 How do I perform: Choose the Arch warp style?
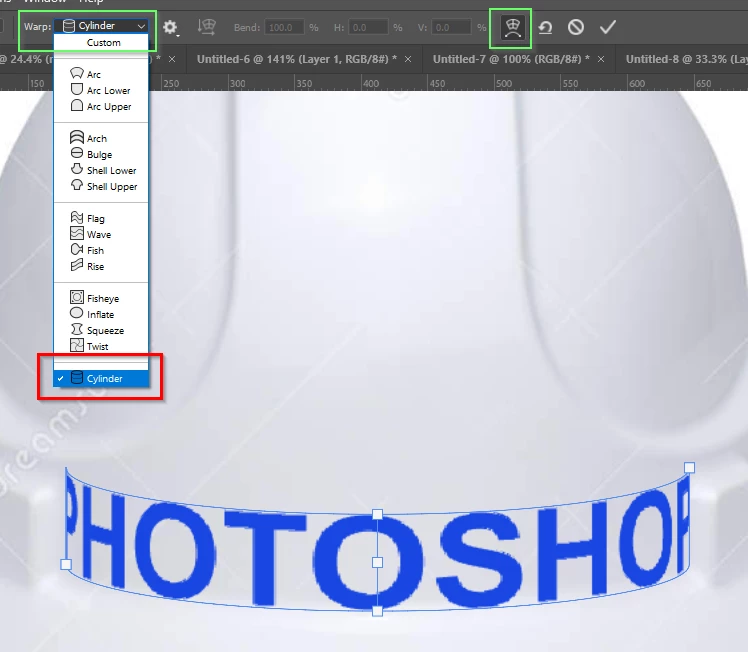click(101, 138)
